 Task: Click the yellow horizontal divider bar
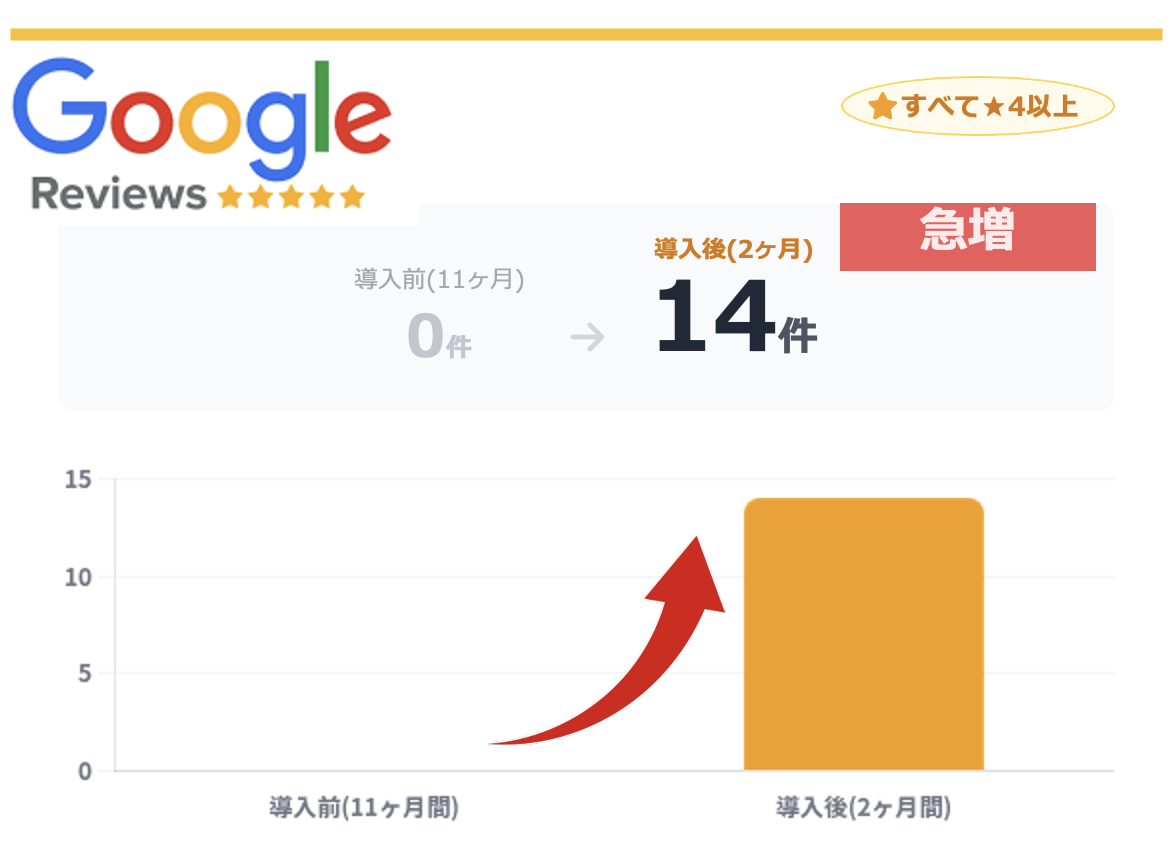coord(586,34)
